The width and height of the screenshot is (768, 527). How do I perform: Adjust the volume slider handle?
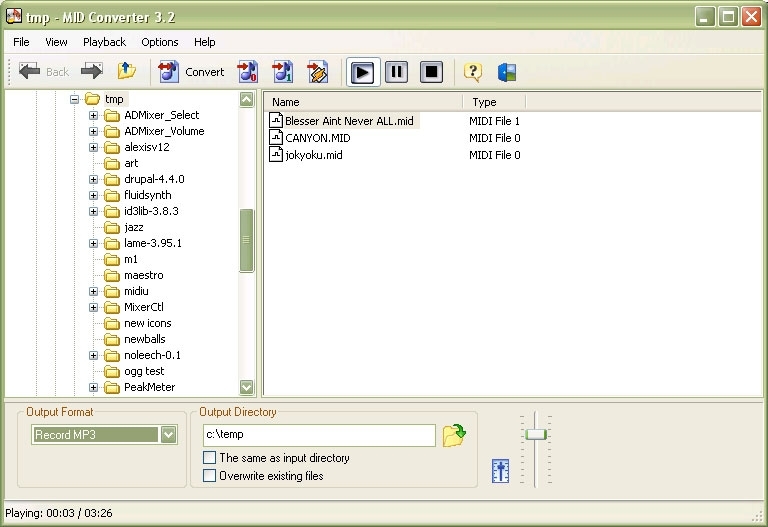[536, 434]
